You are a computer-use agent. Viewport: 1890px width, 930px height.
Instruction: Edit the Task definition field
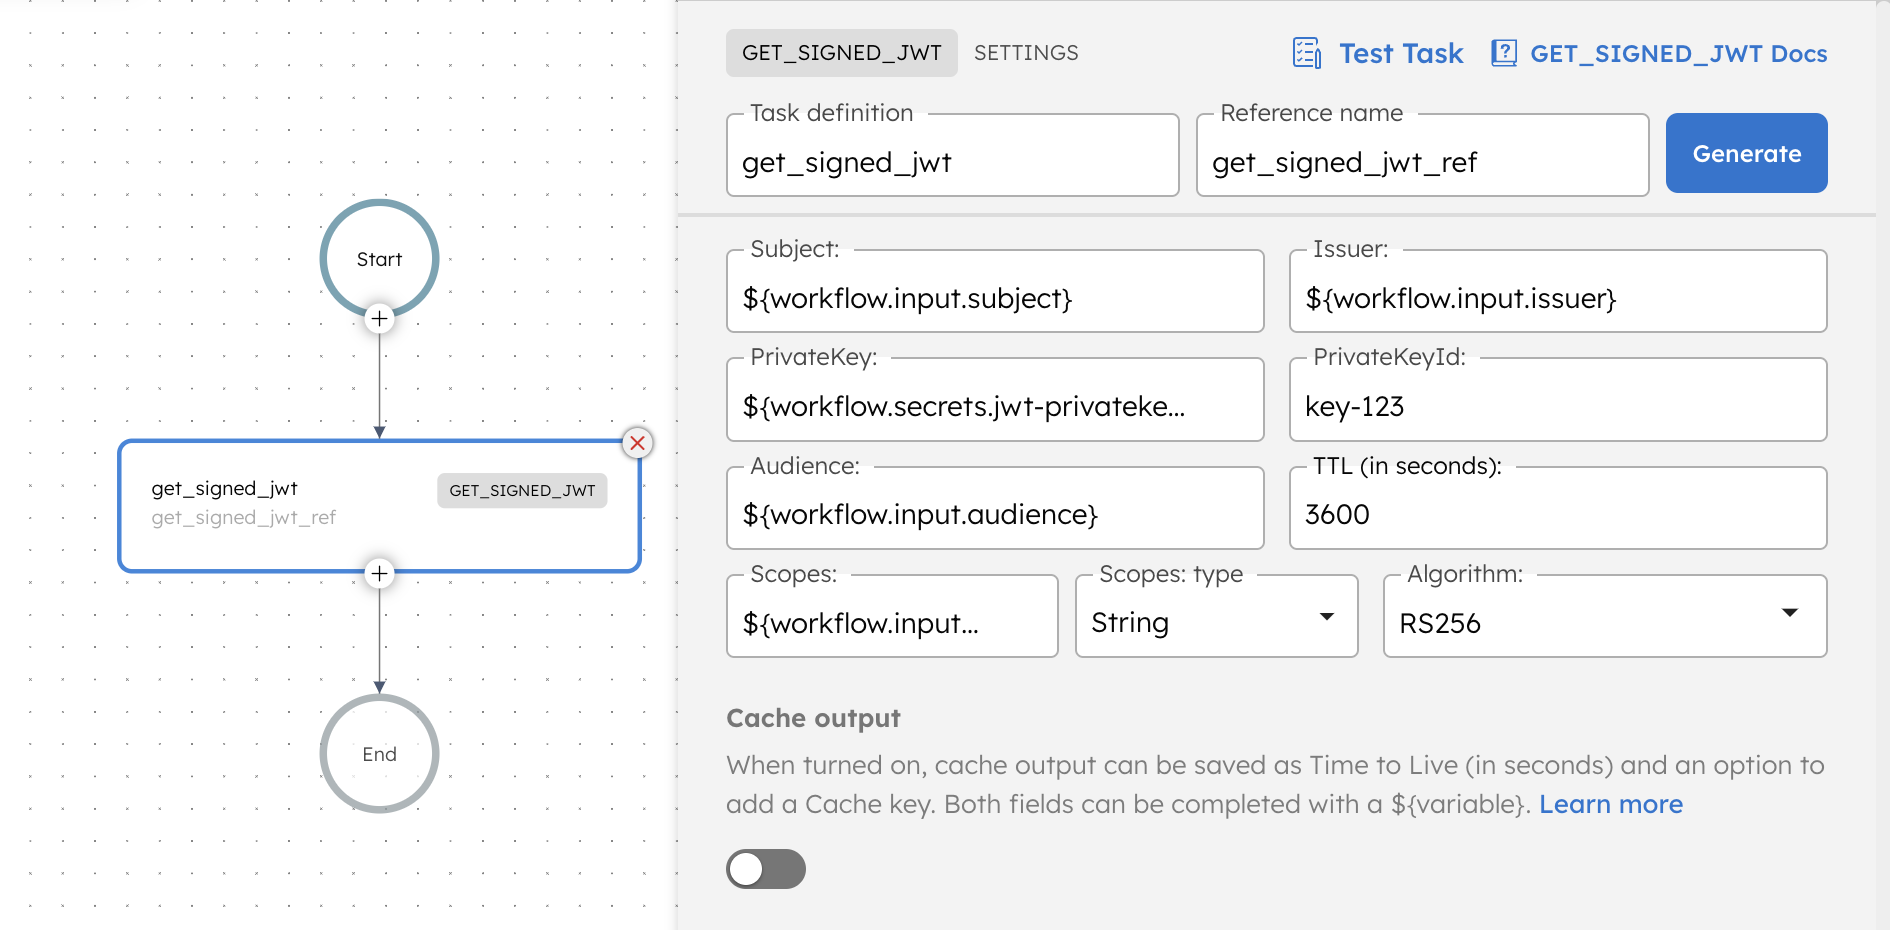(953, 155)
